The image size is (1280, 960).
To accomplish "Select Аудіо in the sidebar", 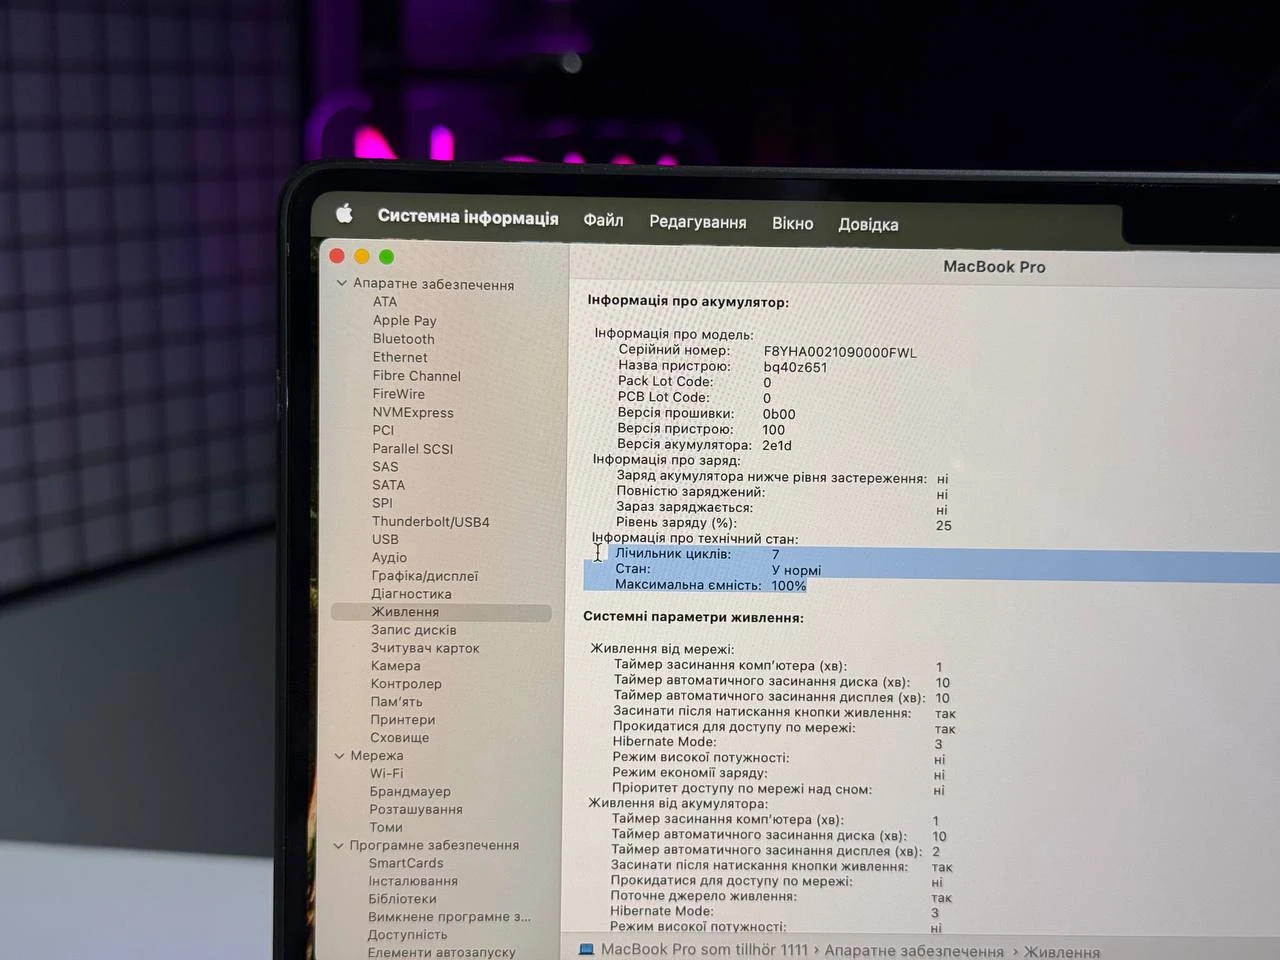I will coord(389,558).
